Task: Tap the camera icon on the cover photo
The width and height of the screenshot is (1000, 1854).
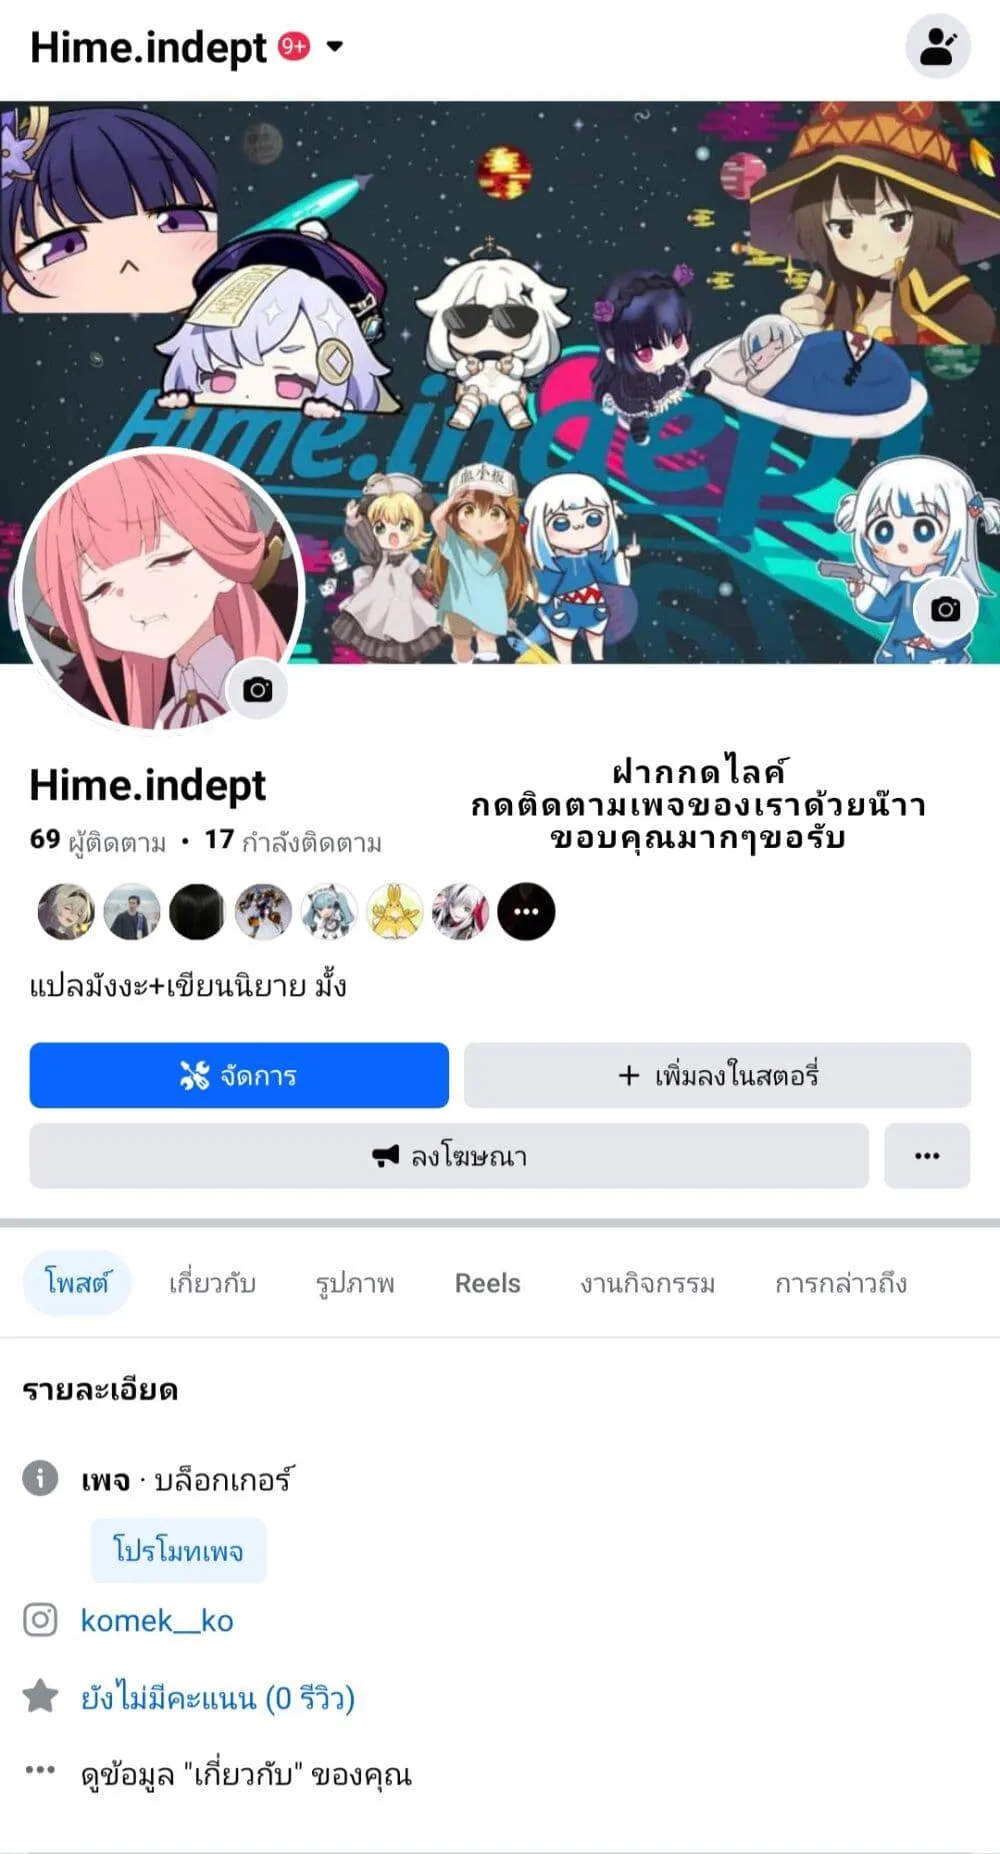Action: click(x=945, y=609)
